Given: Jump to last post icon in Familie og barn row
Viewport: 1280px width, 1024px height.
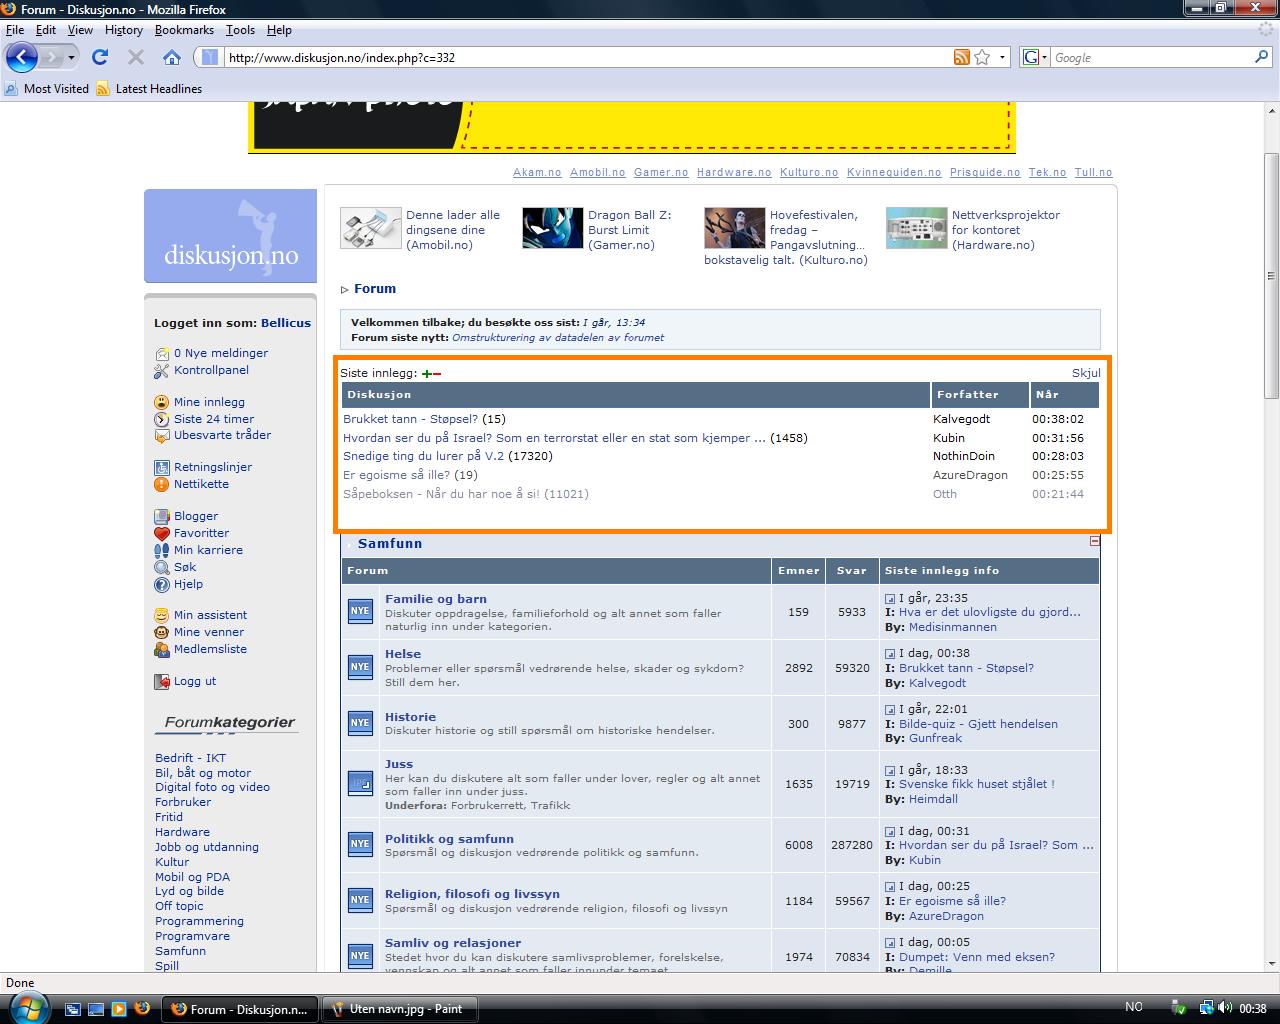Looking at the screenshot, I should point(890,599).
